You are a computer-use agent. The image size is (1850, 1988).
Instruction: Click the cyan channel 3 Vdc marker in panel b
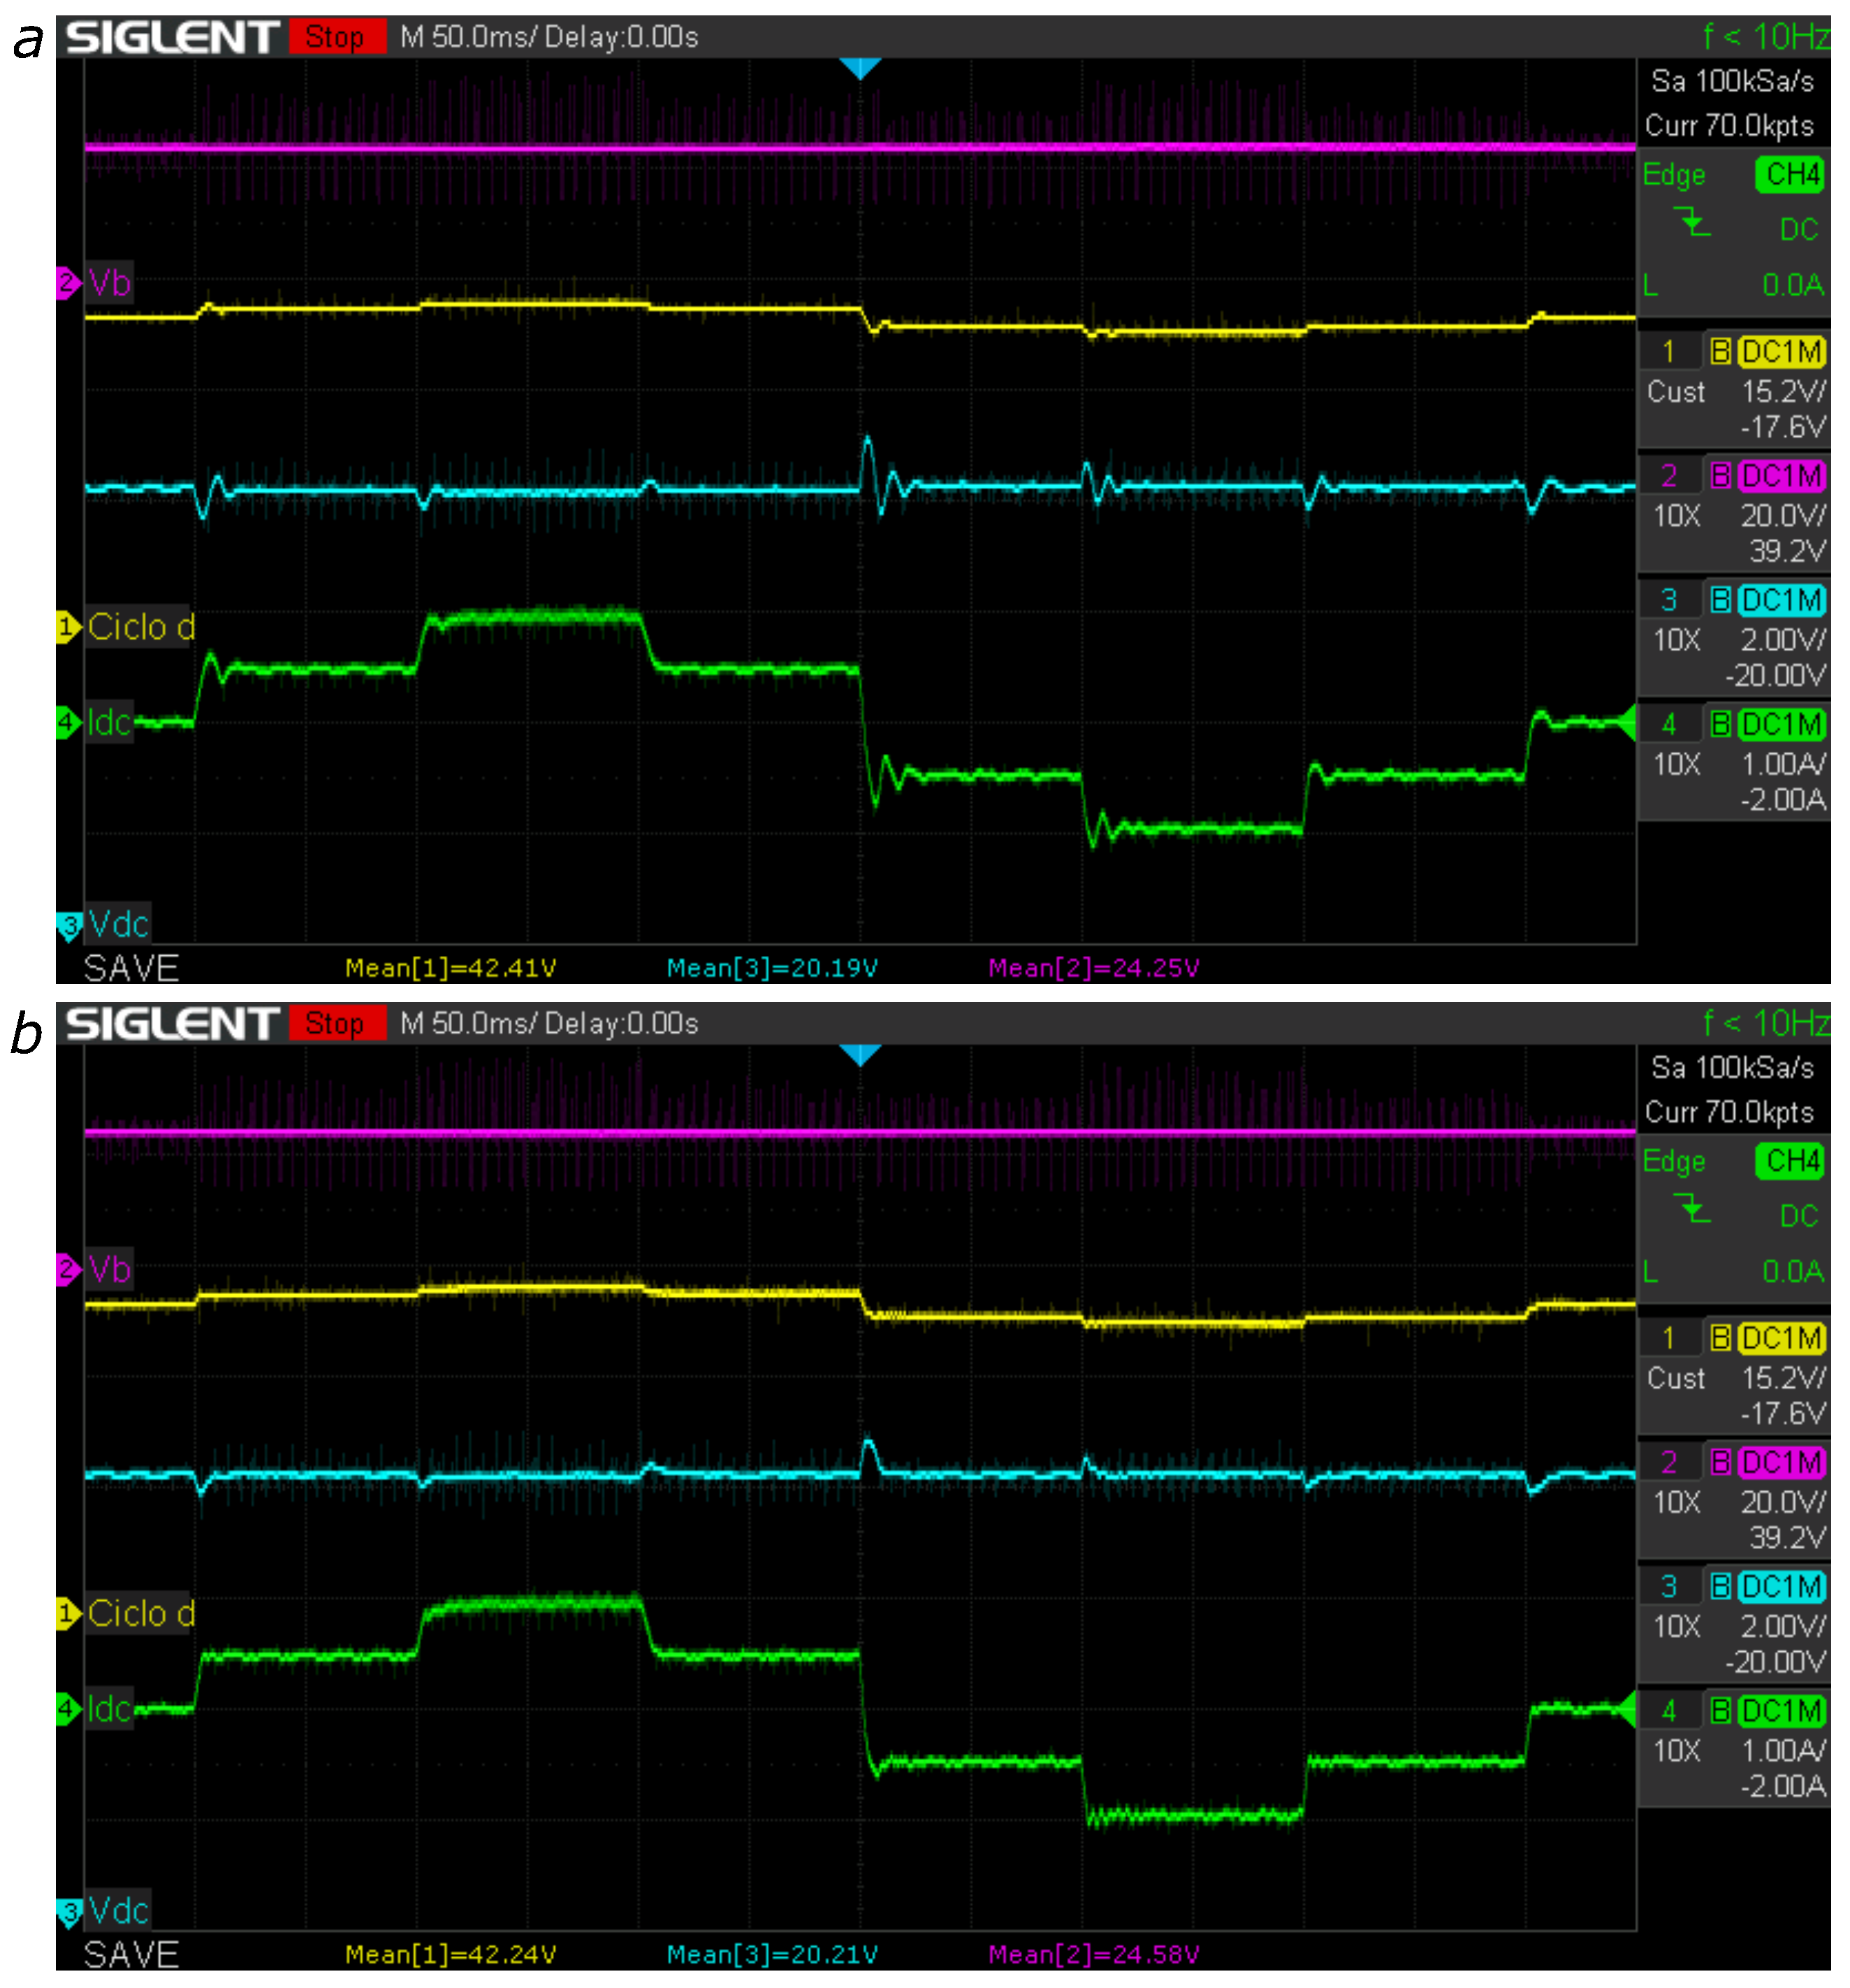[68, 1911]
